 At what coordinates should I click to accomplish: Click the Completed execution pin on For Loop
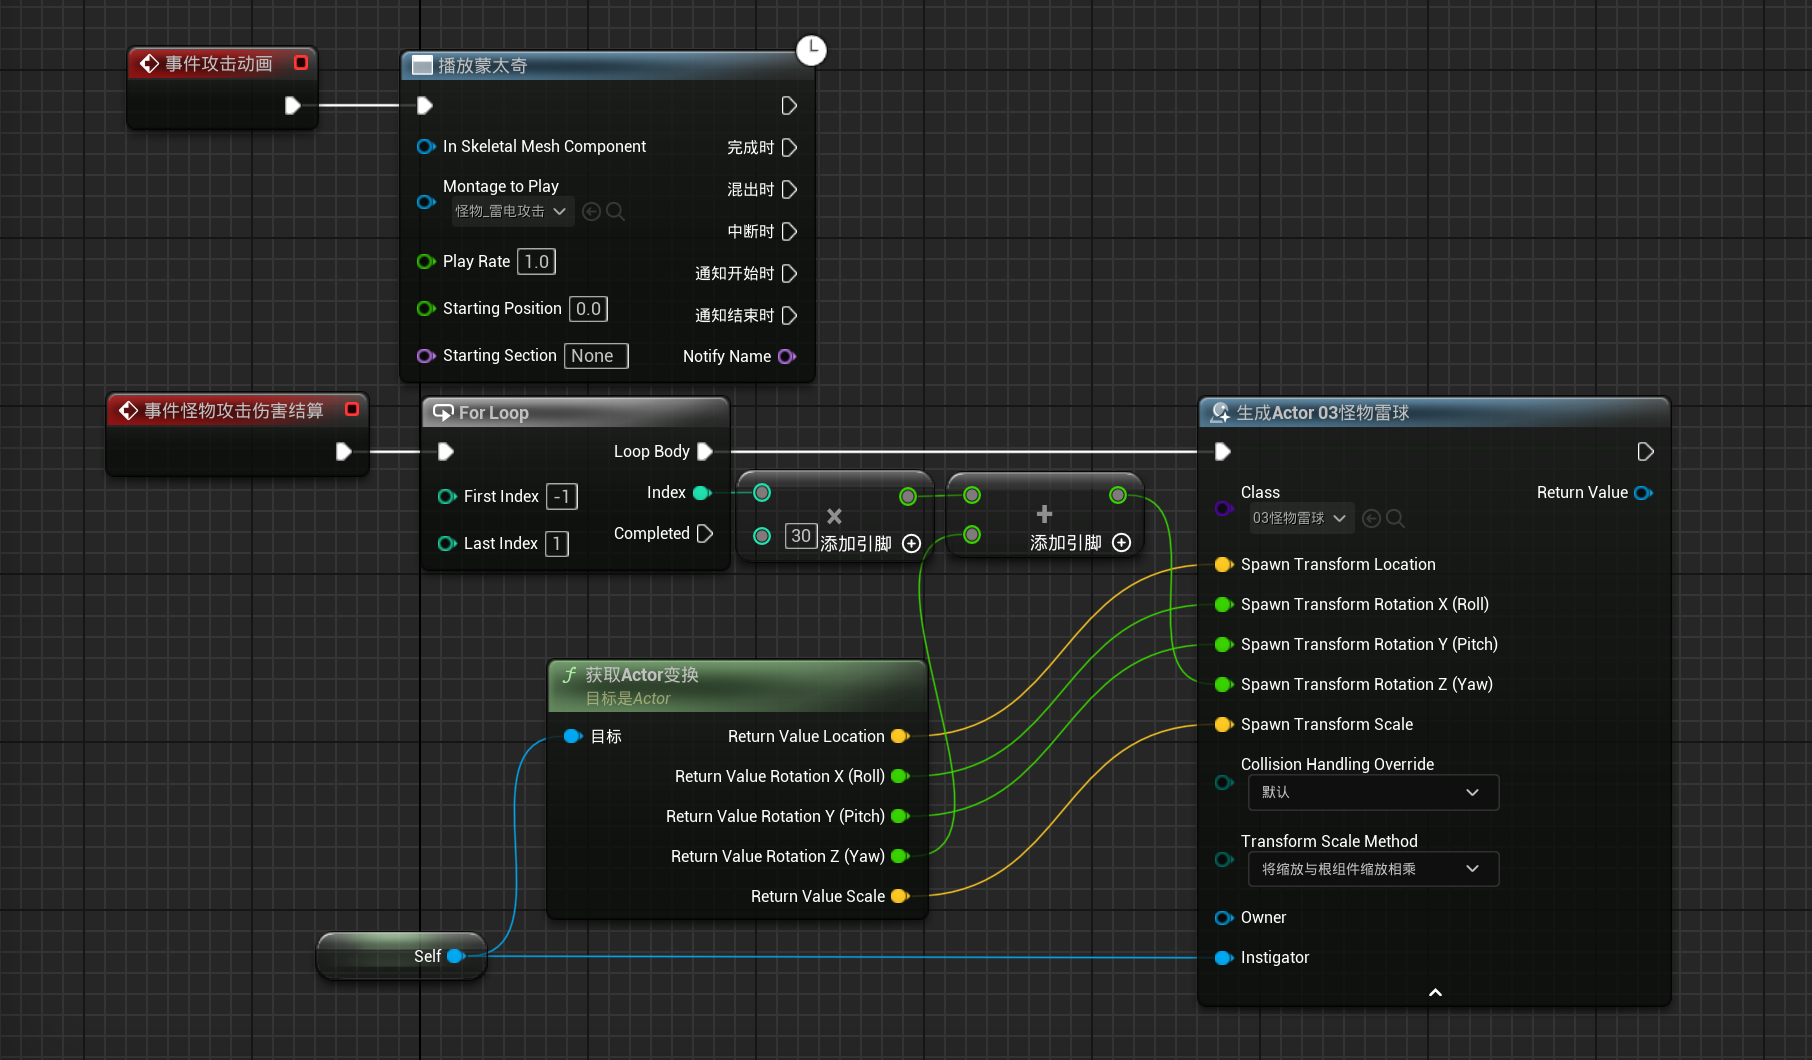704,533
